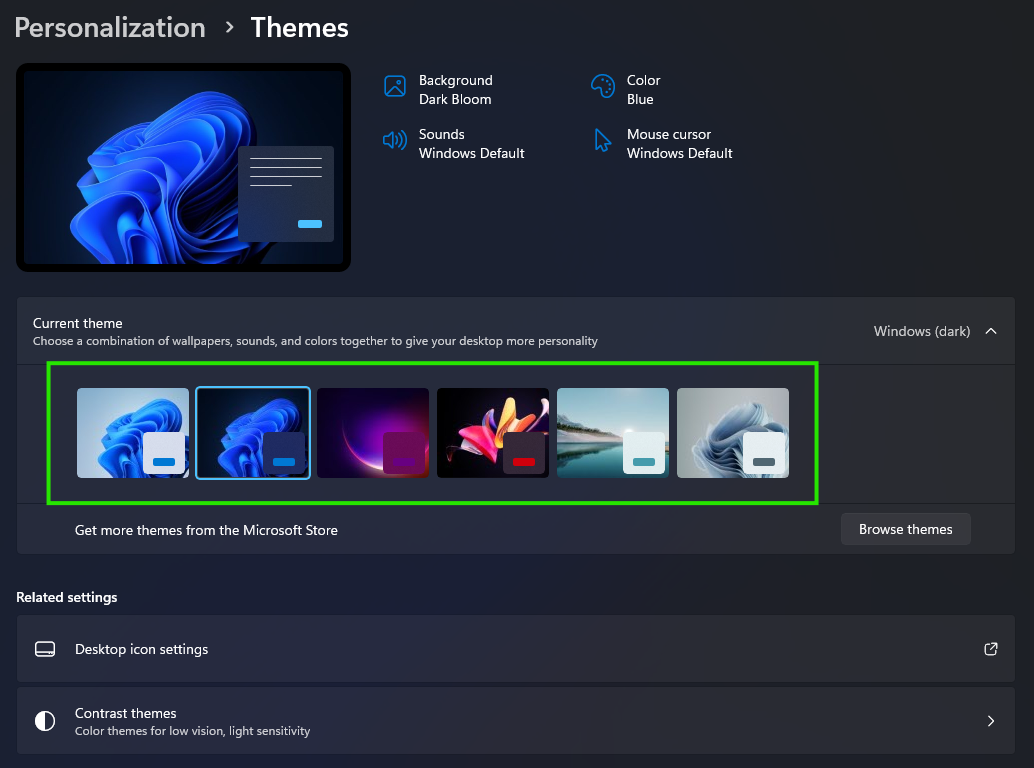The image size is (1034, 768).
Task: Click Windows Default under Mouse cursor
Action: [679, 154]
